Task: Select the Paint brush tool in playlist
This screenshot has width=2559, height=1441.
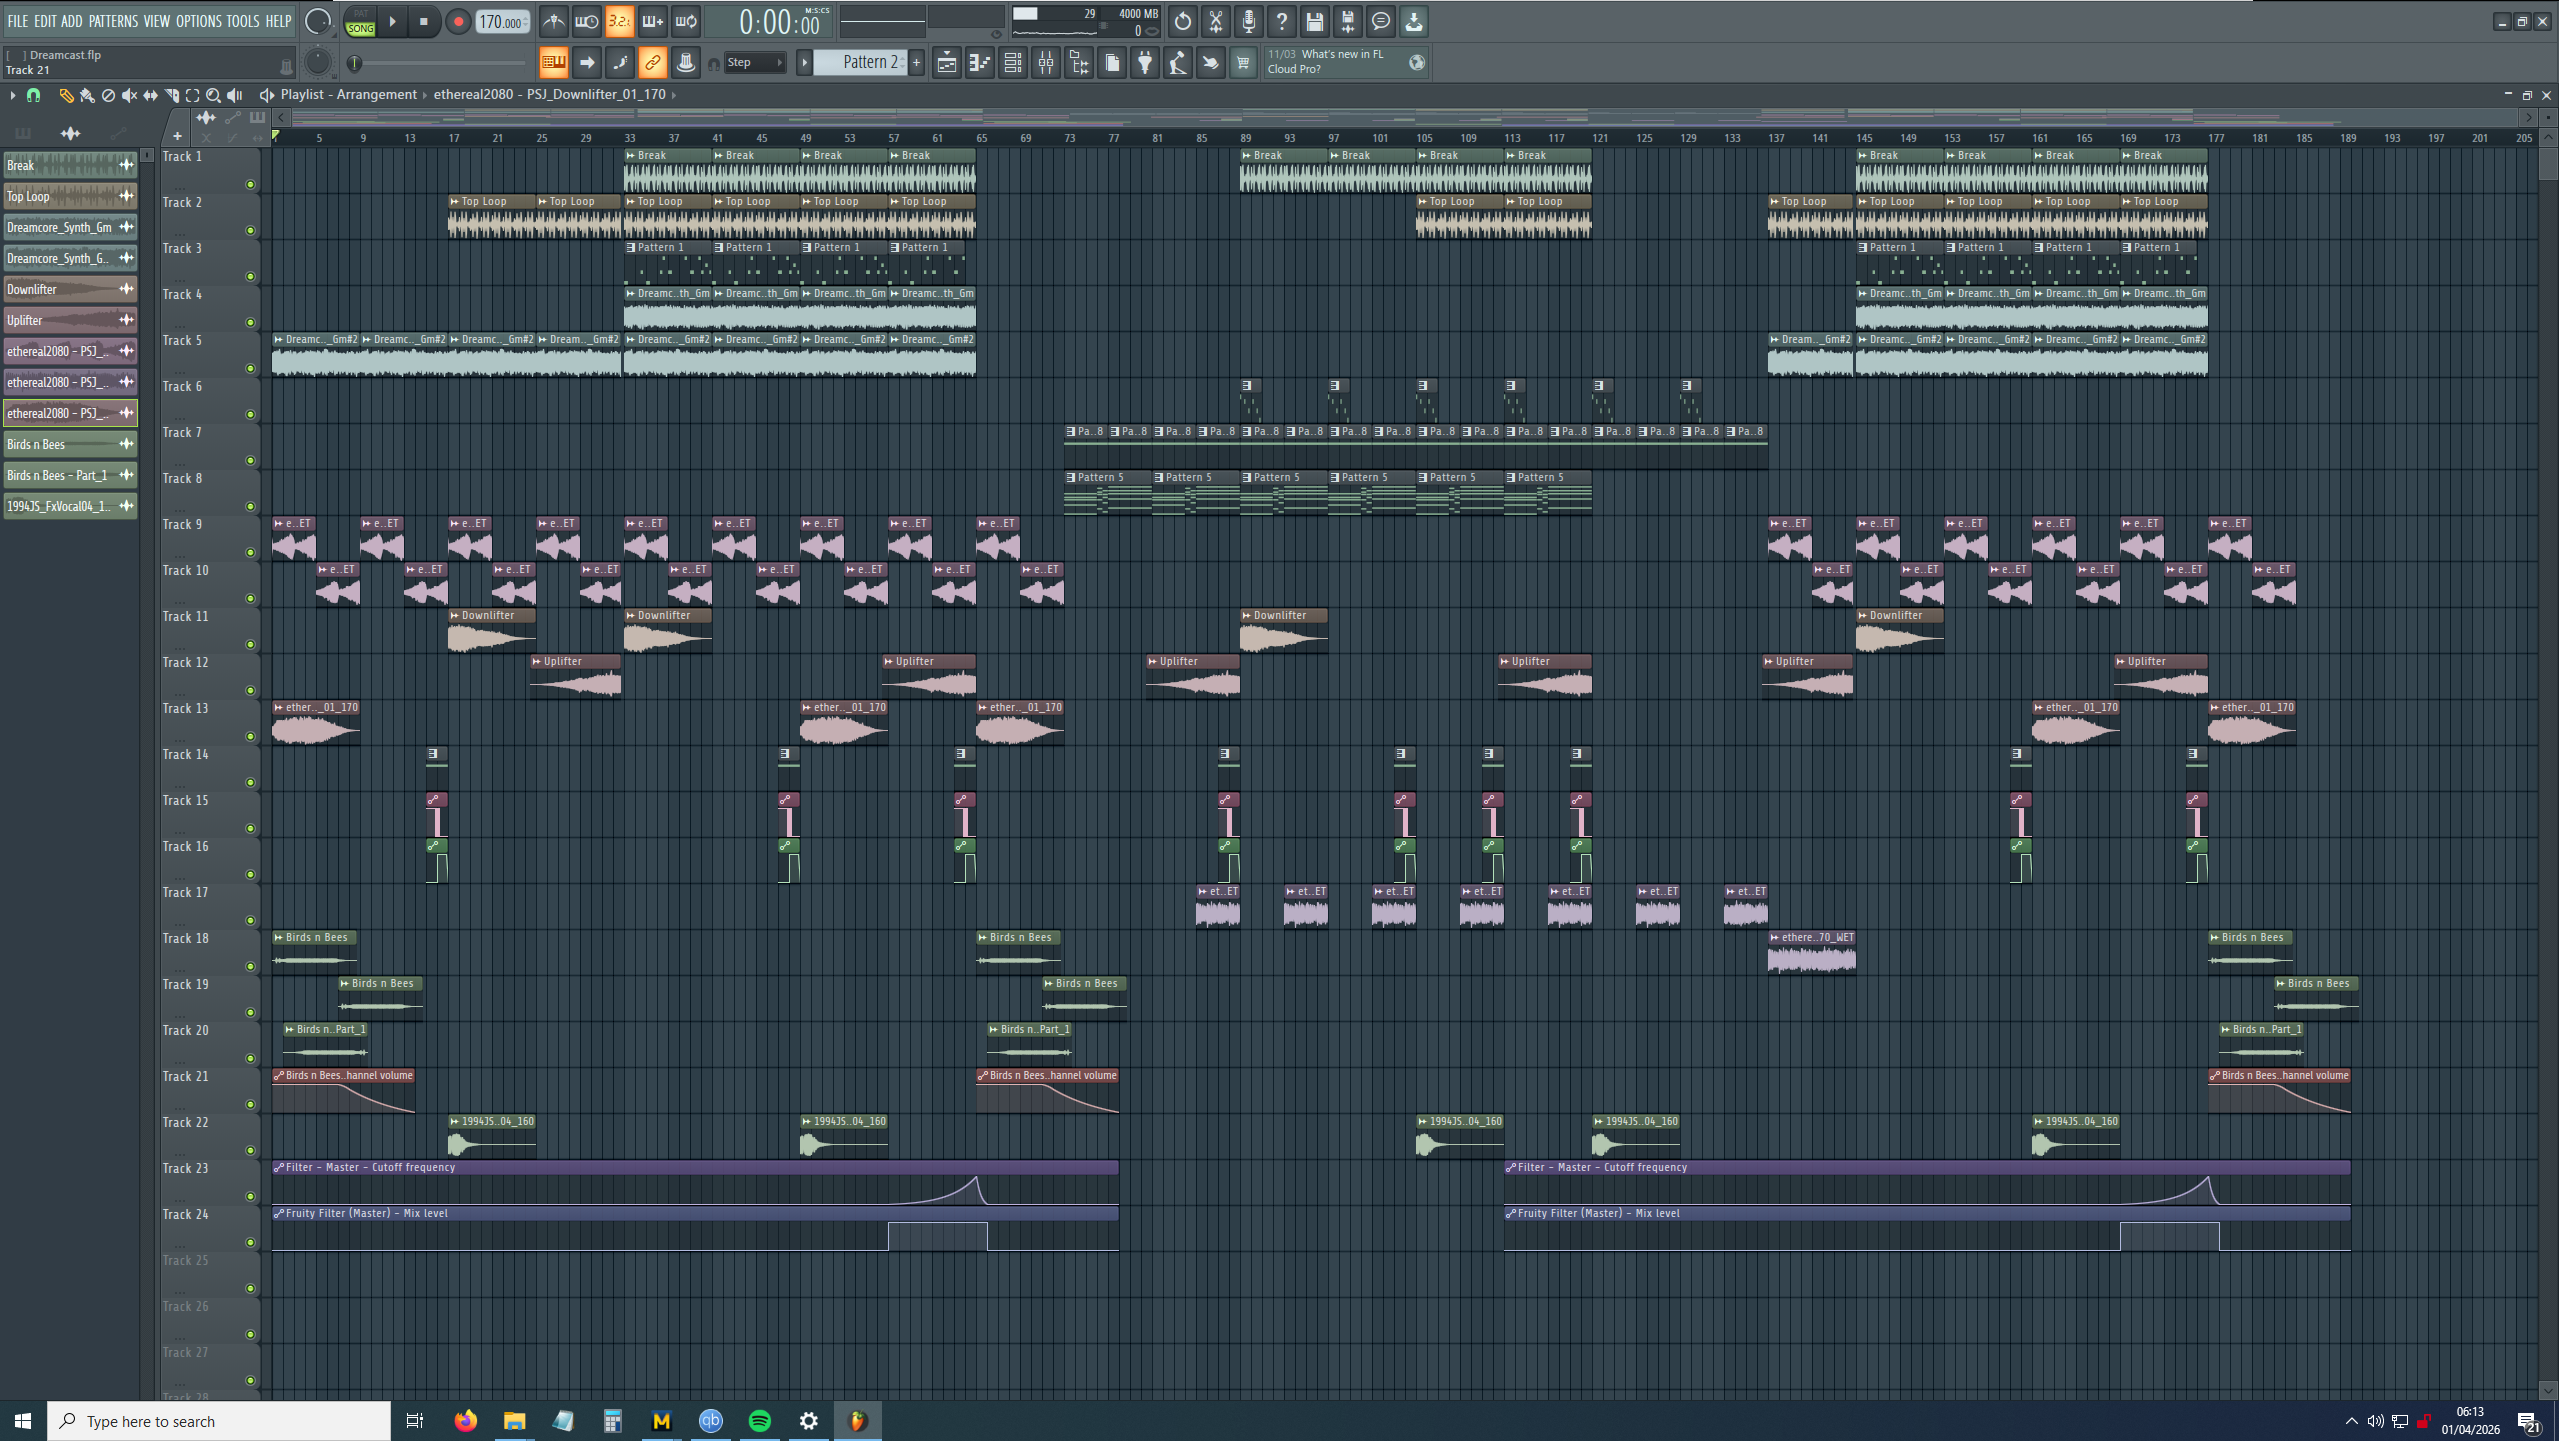Action: (87, 95)
